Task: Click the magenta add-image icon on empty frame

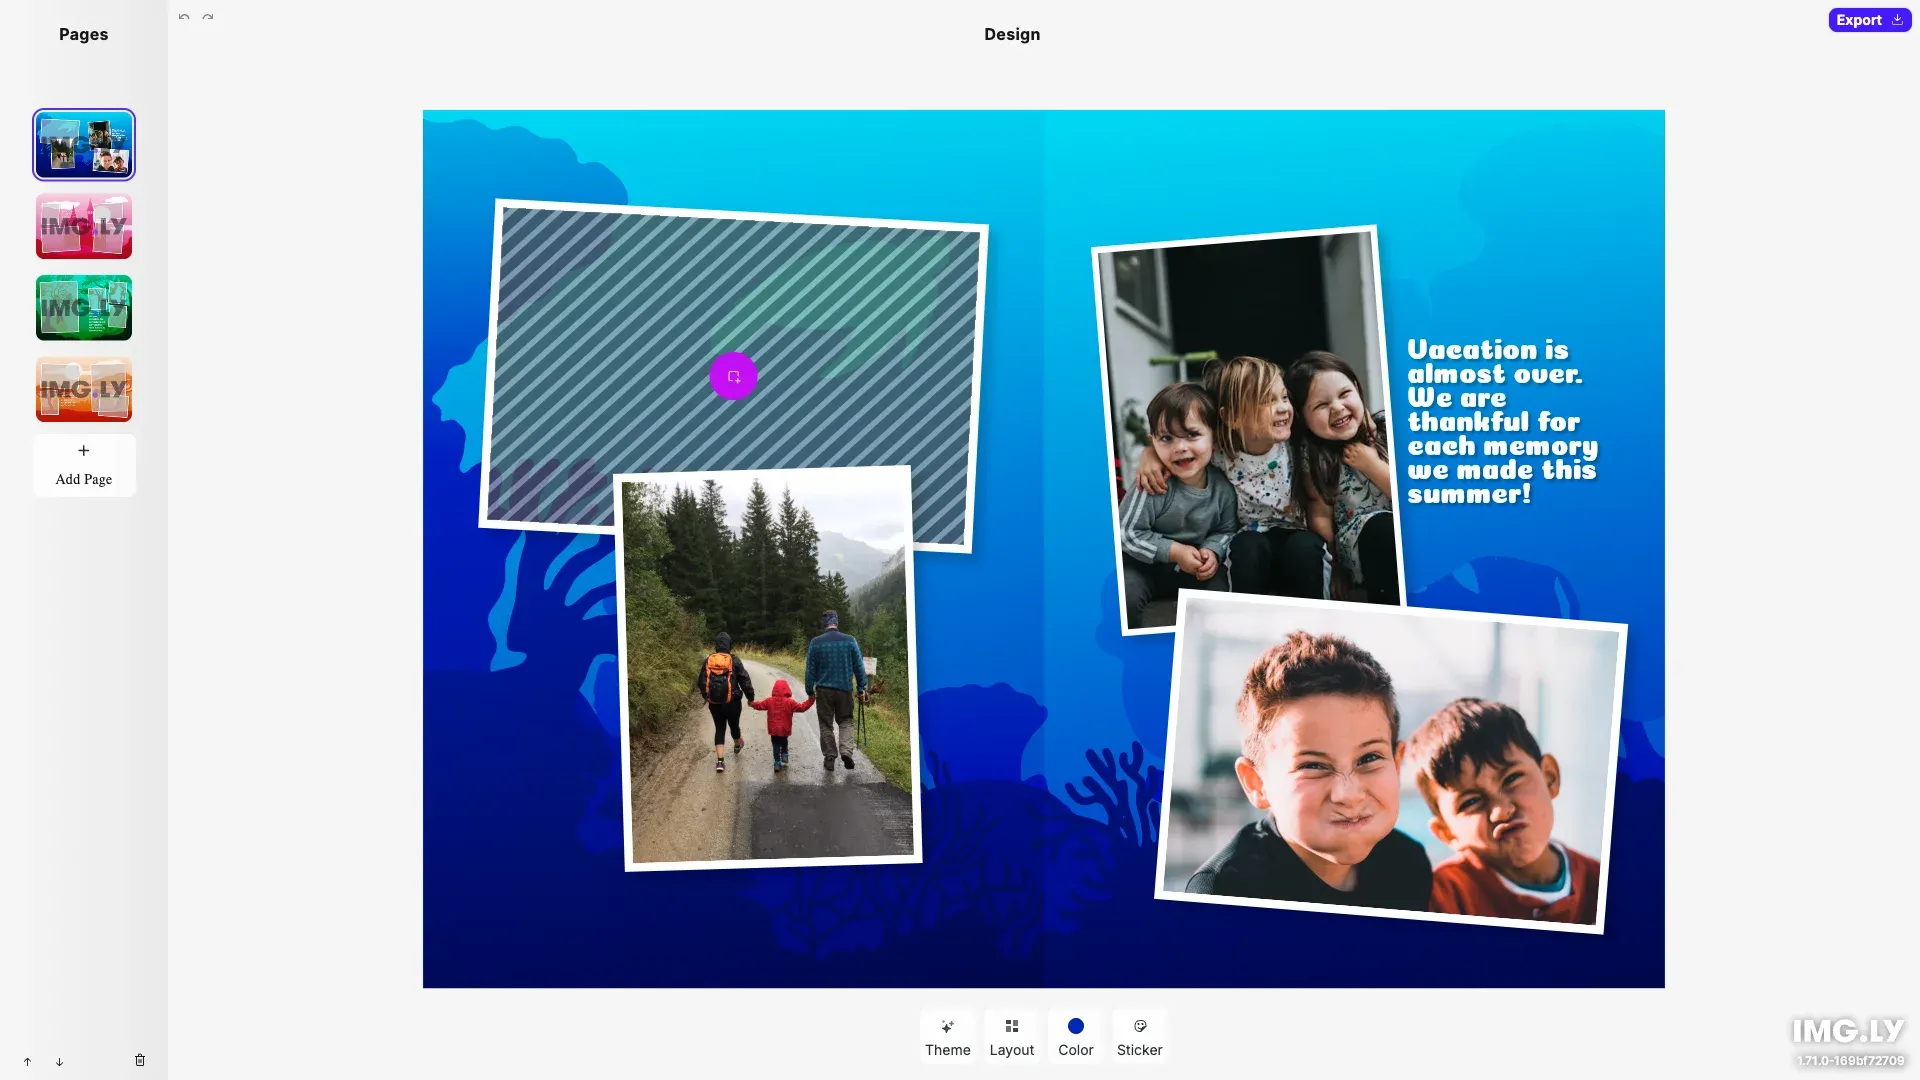Action: (x=734, y=376)
